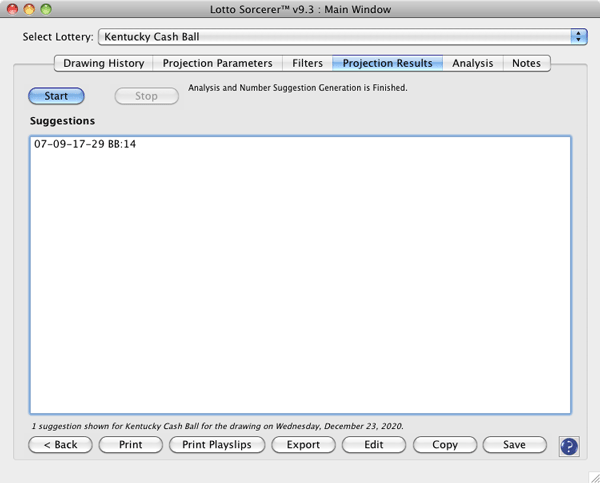Go to the Filters tab
The width and height of the screenshot is (600, 483).
pos(307,63)
